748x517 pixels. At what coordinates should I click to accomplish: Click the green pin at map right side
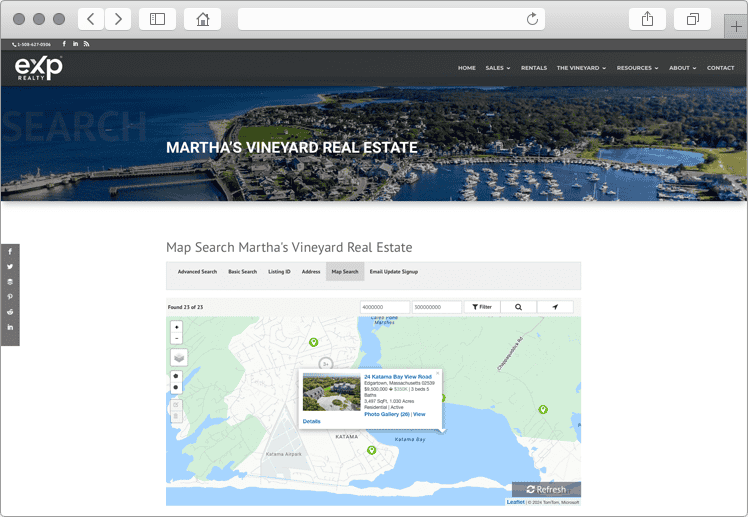tap(543, 409)
